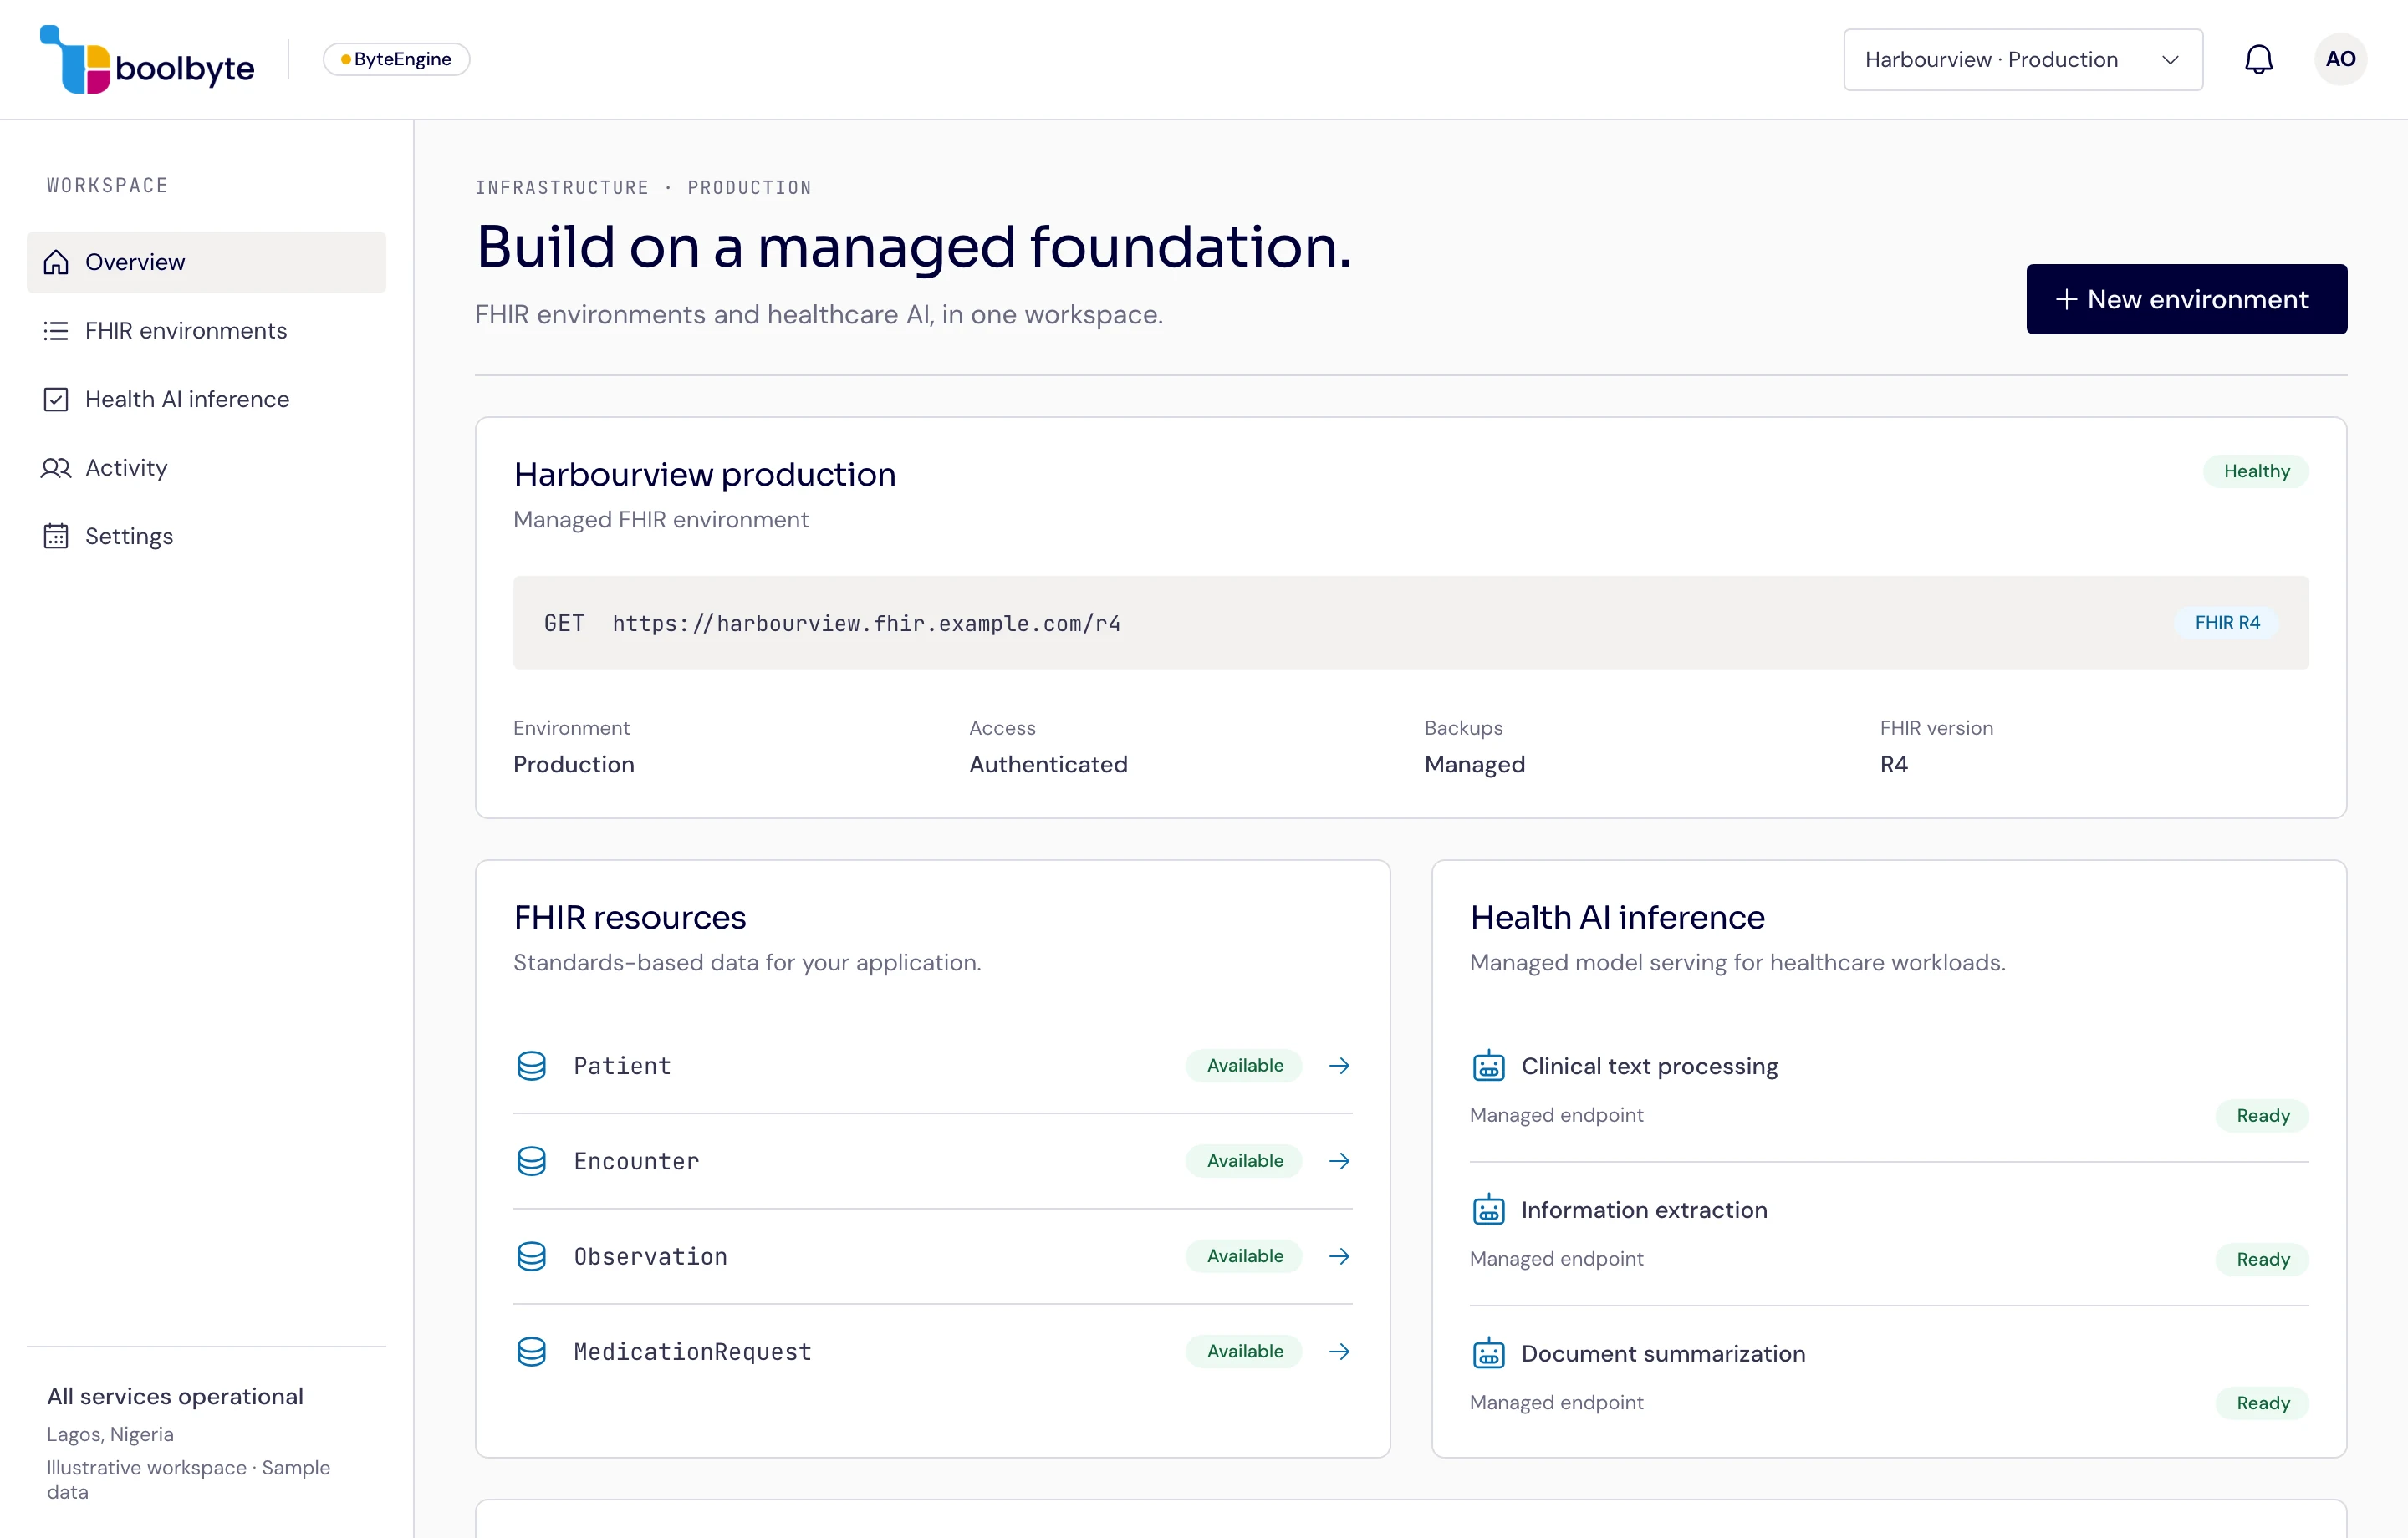
Task: Click the FHIR R4 tag
Action: tap(2227, 622)
